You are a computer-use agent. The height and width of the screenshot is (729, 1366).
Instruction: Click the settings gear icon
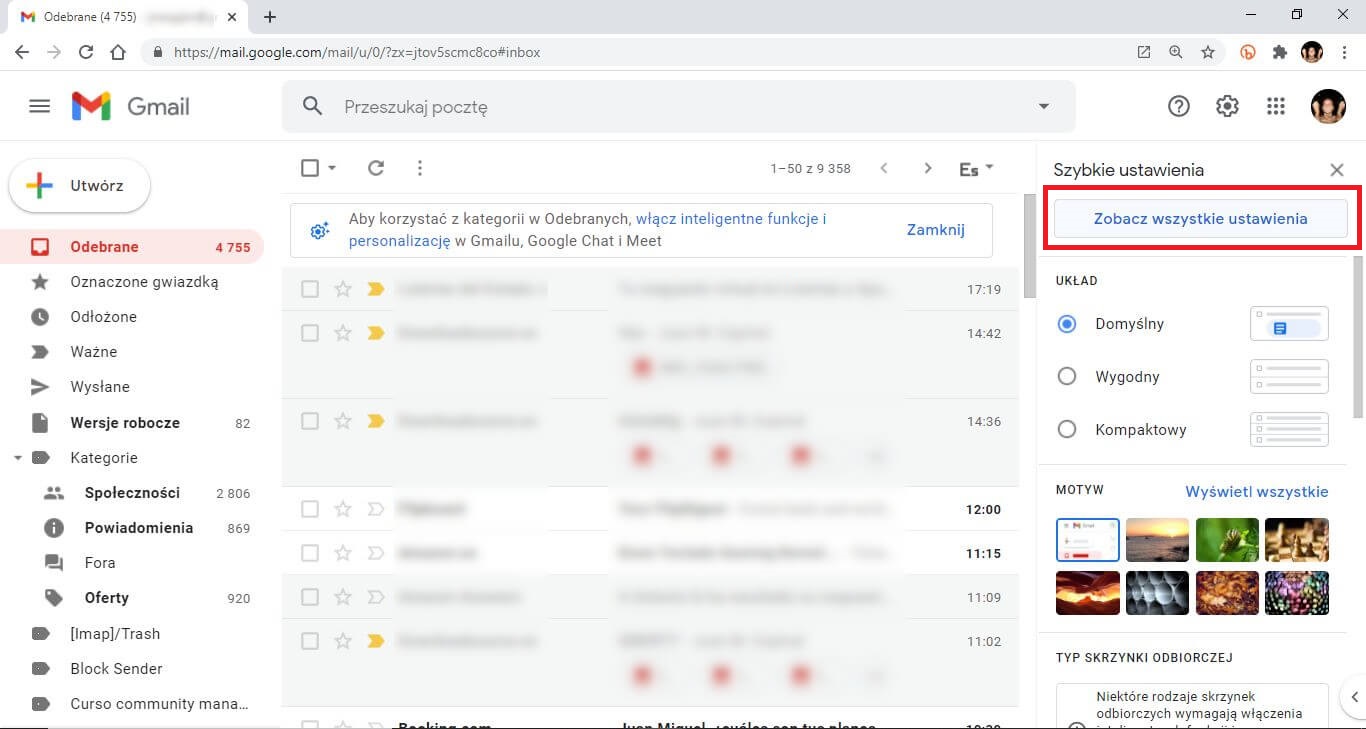click(1227, 106)
